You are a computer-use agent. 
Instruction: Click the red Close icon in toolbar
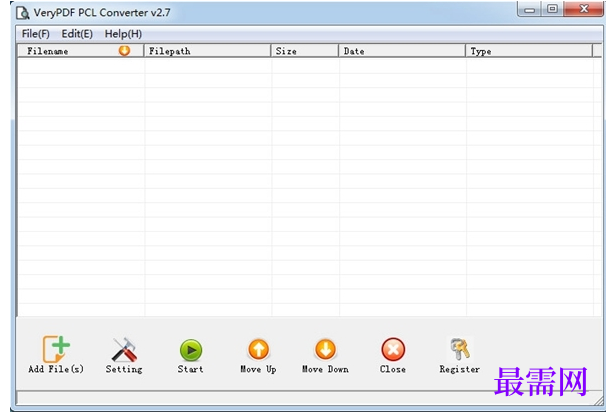(393, 349)
